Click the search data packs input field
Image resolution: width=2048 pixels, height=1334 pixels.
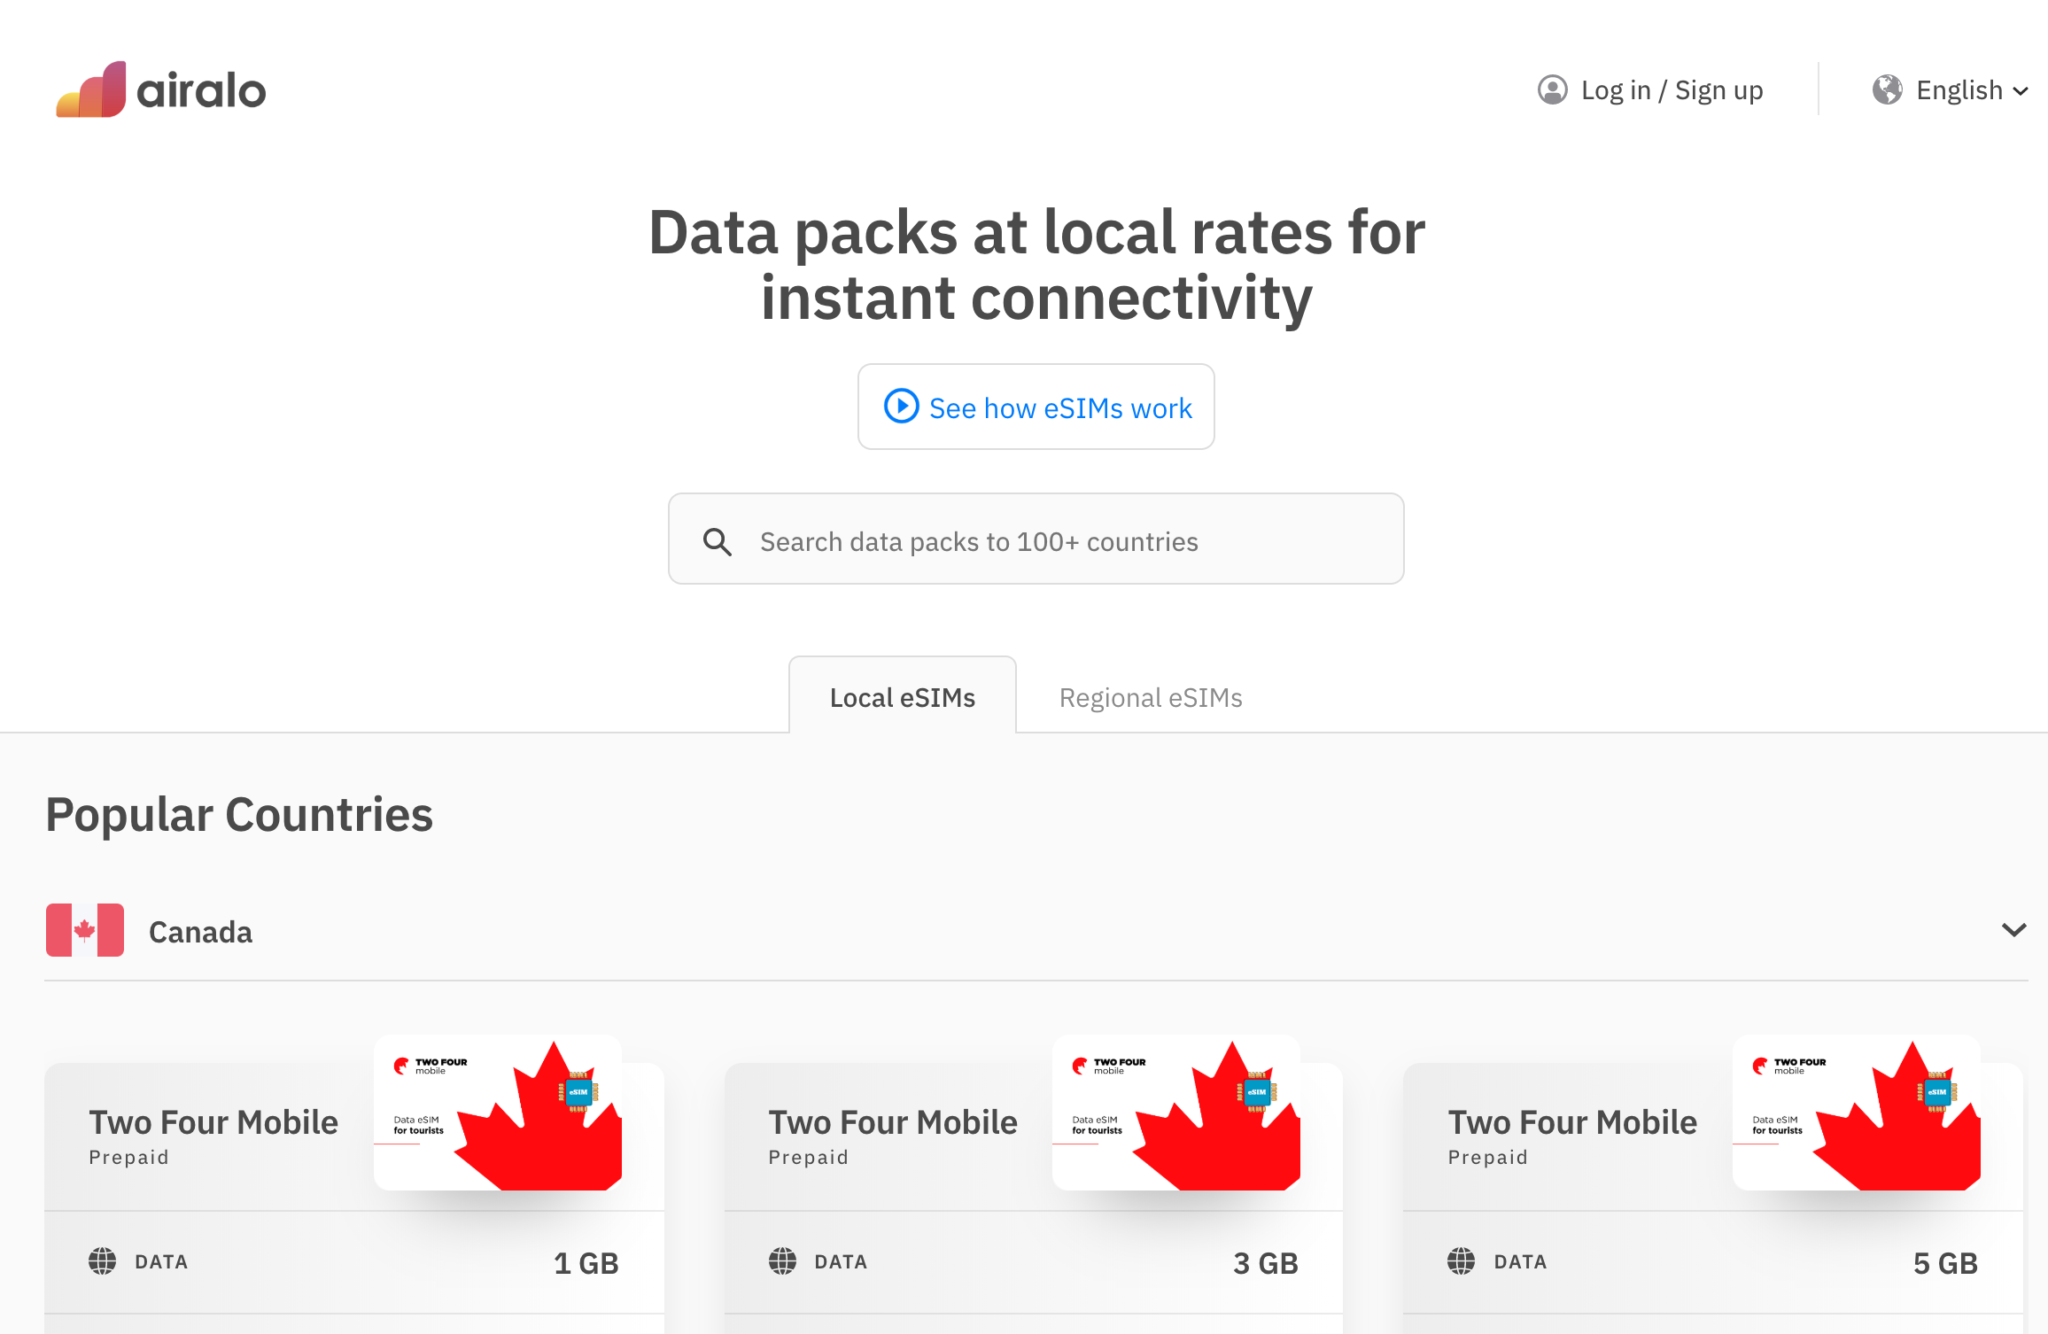pyautogui.click(x=1035, y=540)
